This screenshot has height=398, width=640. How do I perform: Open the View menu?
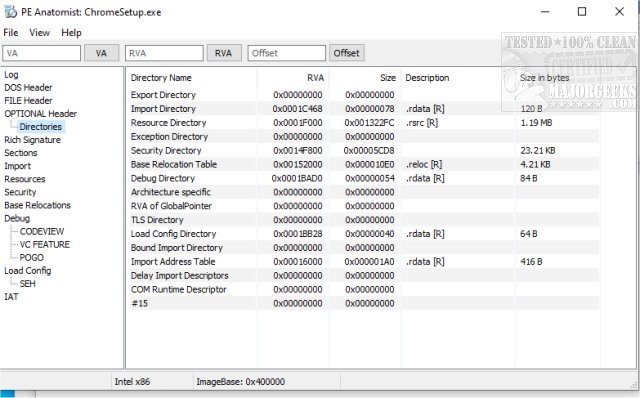point(40,33)
